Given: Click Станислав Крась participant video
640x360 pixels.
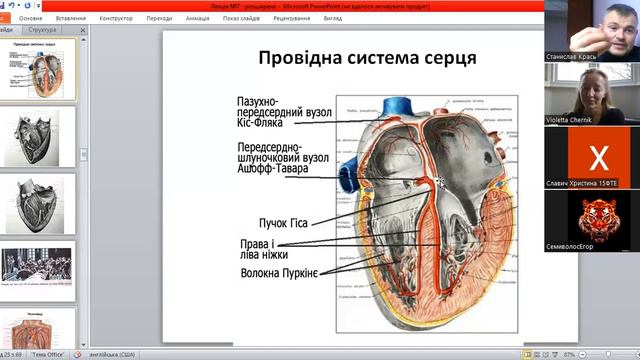Looking at the screenshot, I should click(592, 31).
